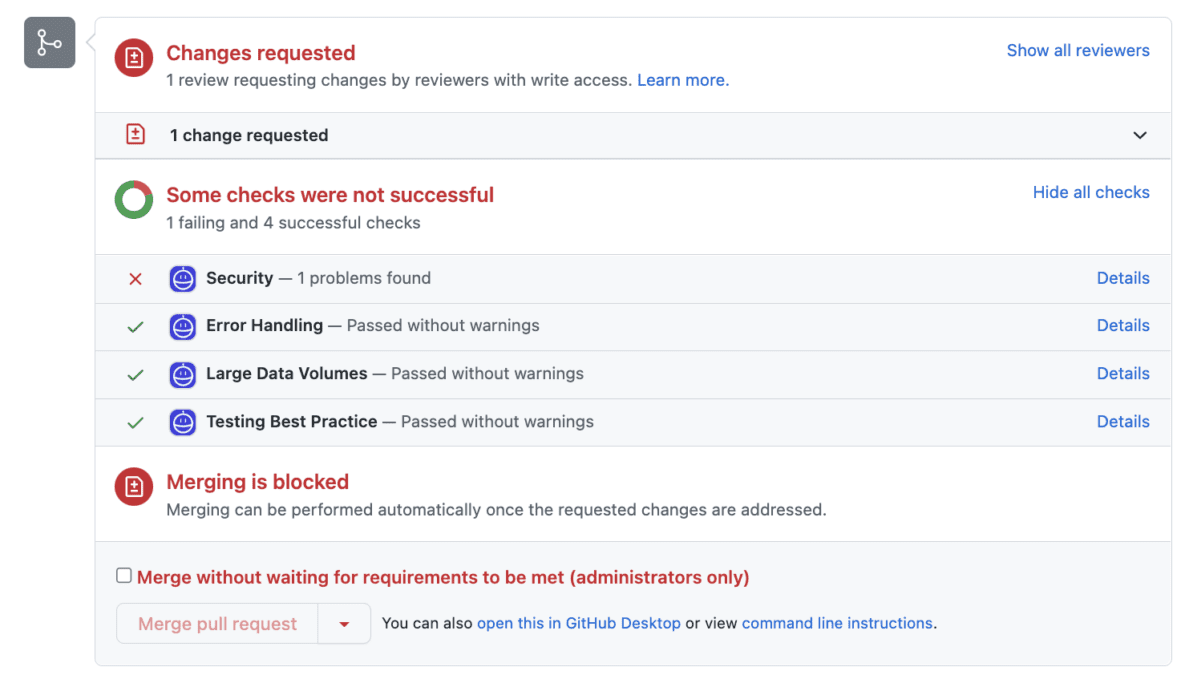
Task: Click Hide all checks
Action: 1091,193
